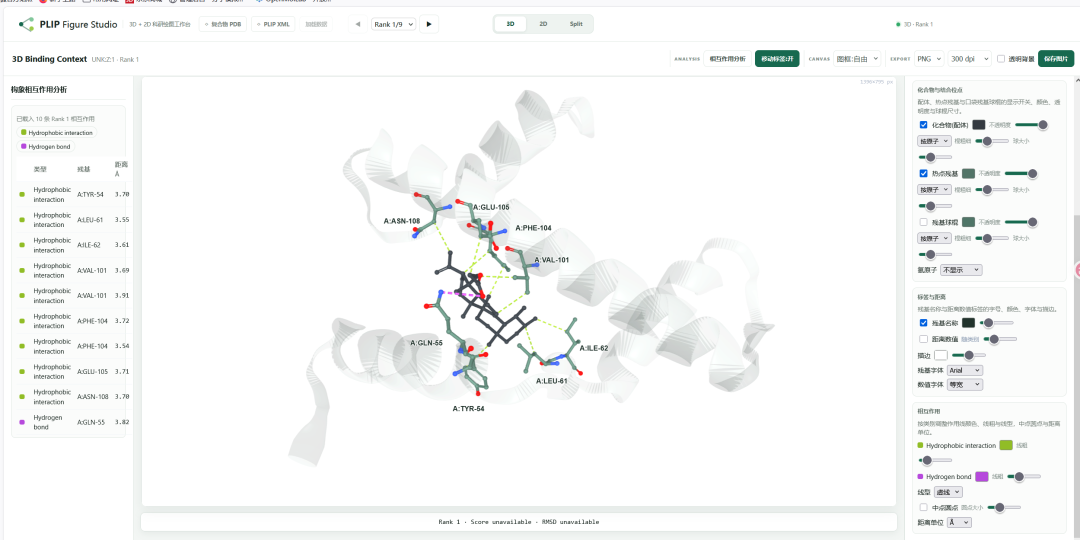The height and width of the screenshot is (540, 1080).
Task: Click the PLIP Figure Studio logo icon
Action: [26, 24]
